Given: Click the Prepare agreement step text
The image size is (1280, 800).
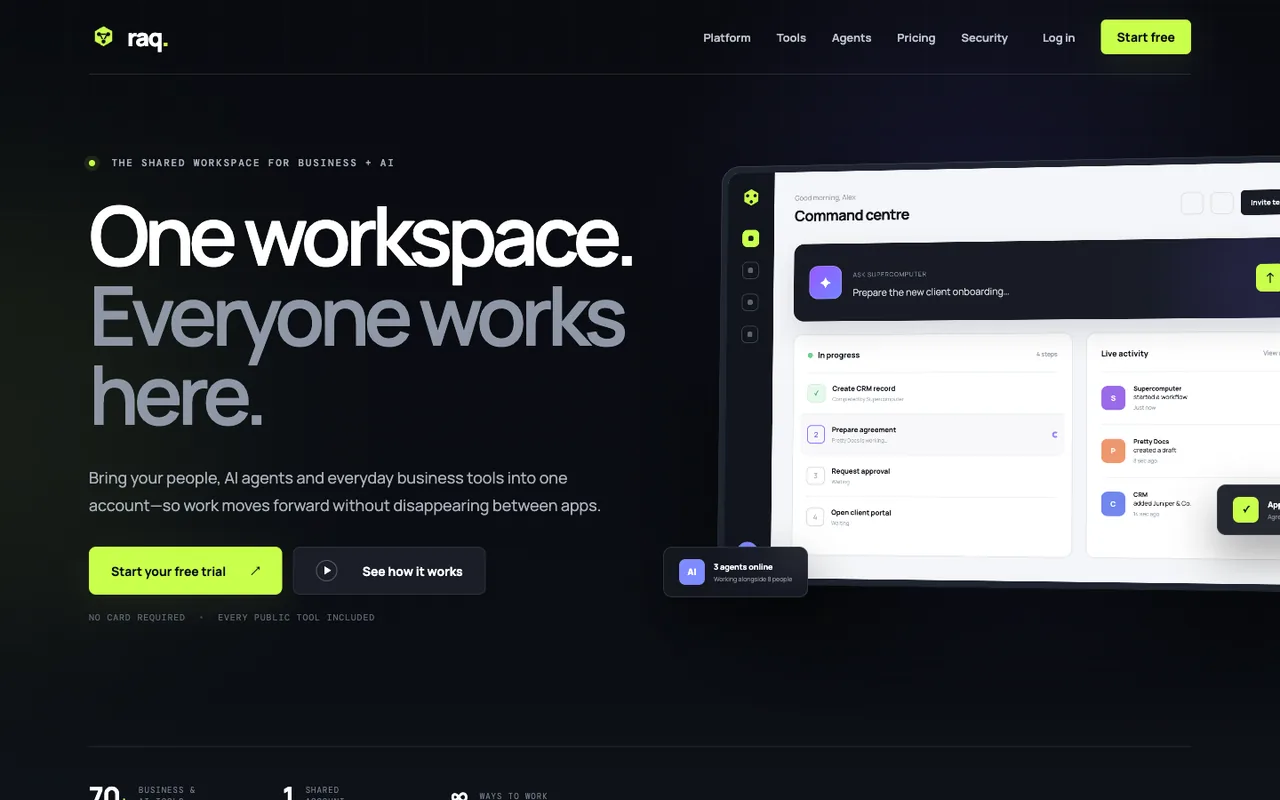Looking at the screenshot, I should 864,430.
